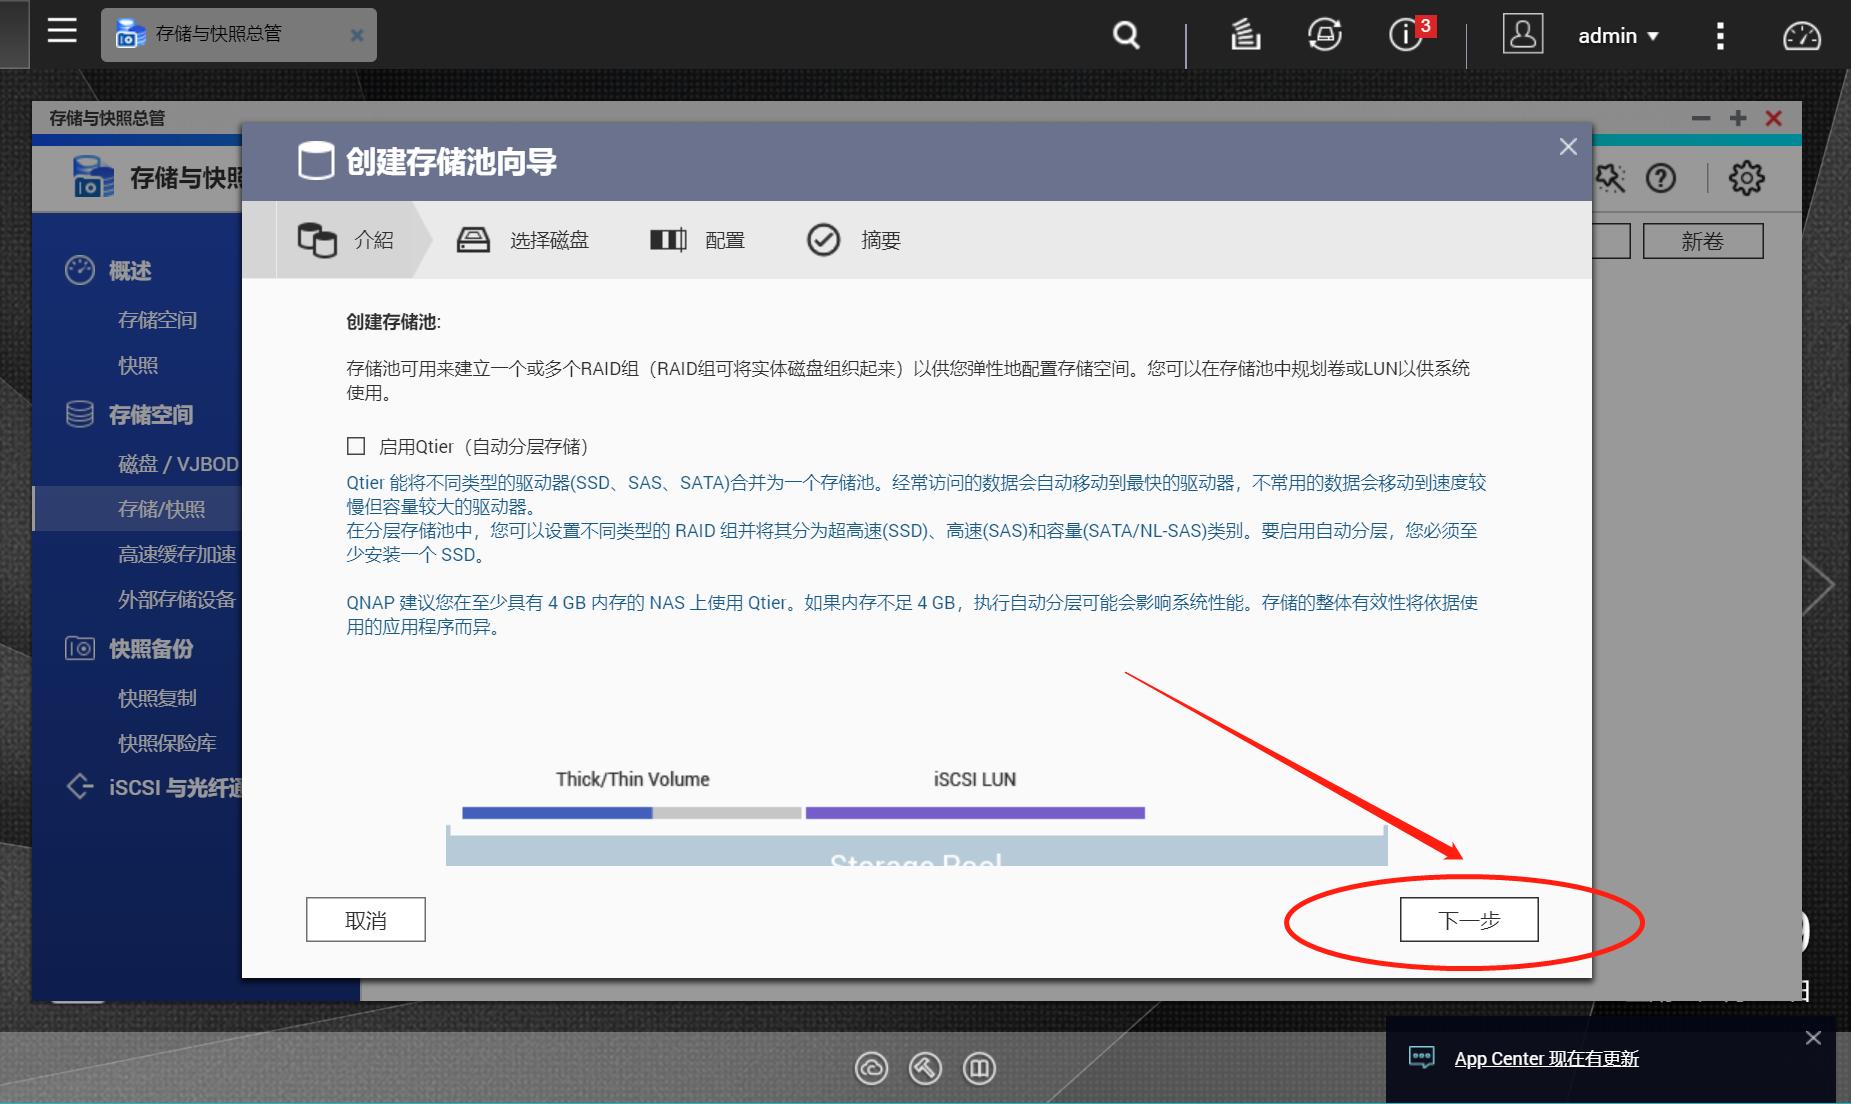This screenshot has width=1851, height=1104.
Task: Open the App Center update link
Action: click(1547, 1058)
